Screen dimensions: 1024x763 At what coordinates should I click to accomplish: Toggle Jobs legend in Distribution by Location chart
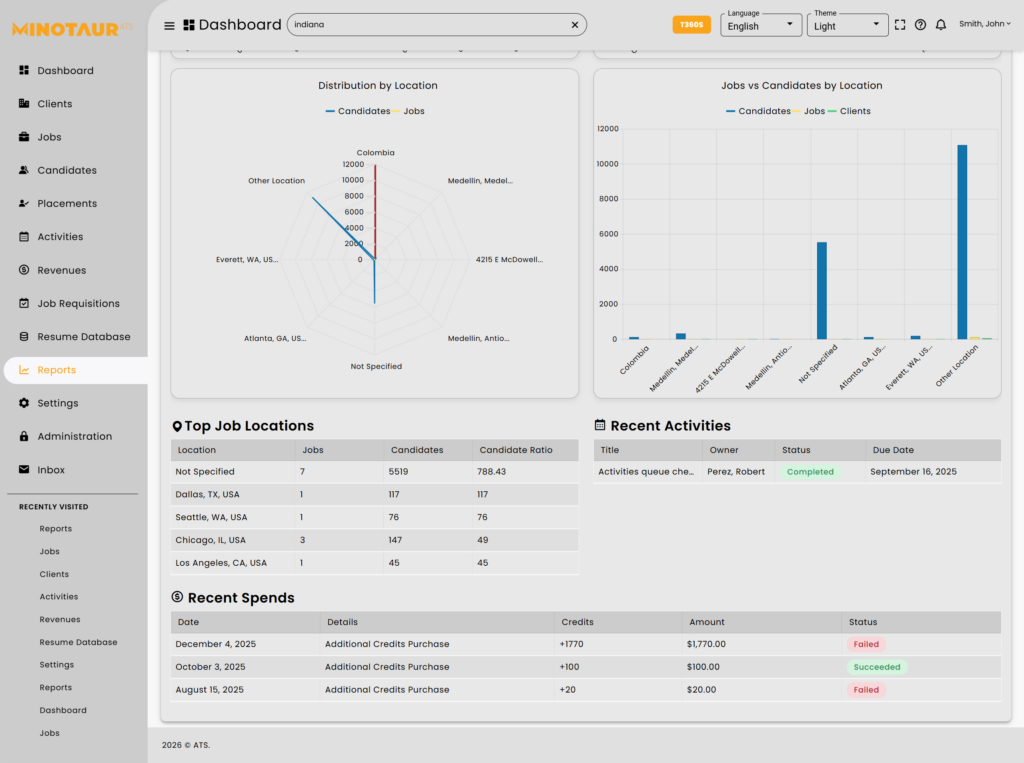408,111
